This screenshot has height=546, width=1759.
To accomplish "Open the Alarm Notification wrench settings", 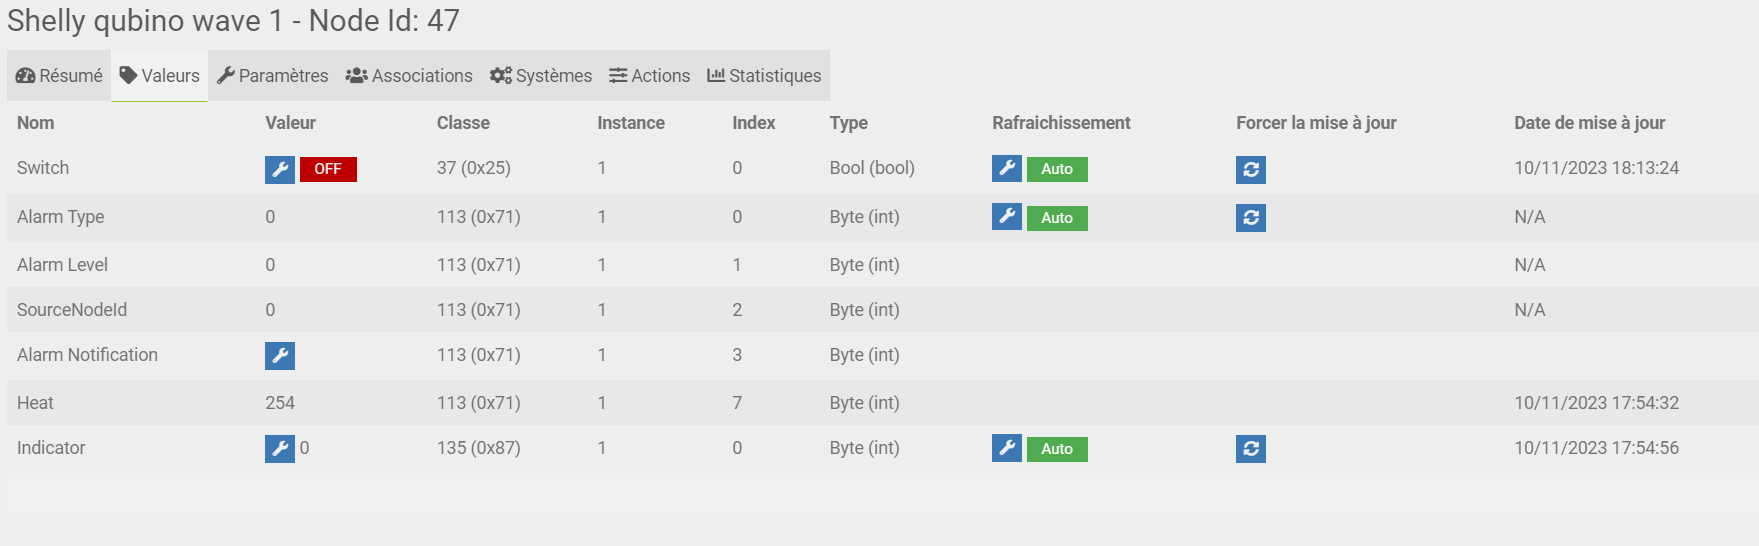I will [280, 356].
